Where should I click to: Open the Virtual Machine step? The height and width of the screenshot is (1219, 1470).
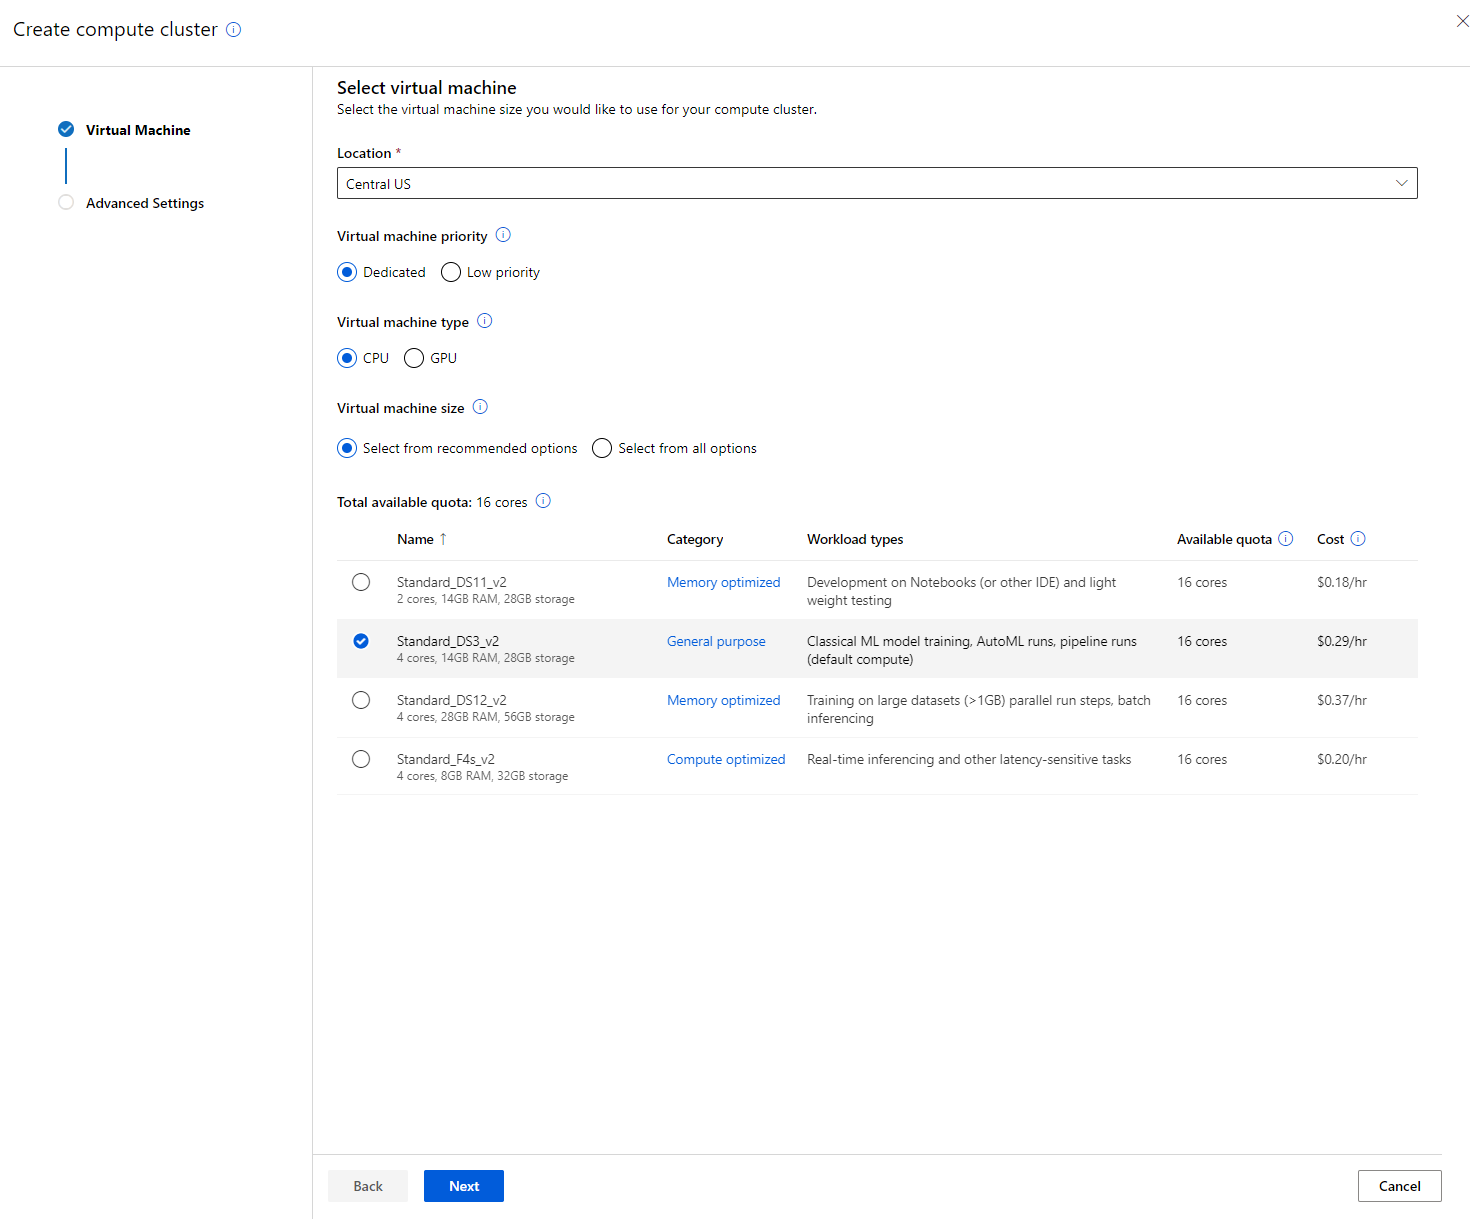click(x=137, y=130)
